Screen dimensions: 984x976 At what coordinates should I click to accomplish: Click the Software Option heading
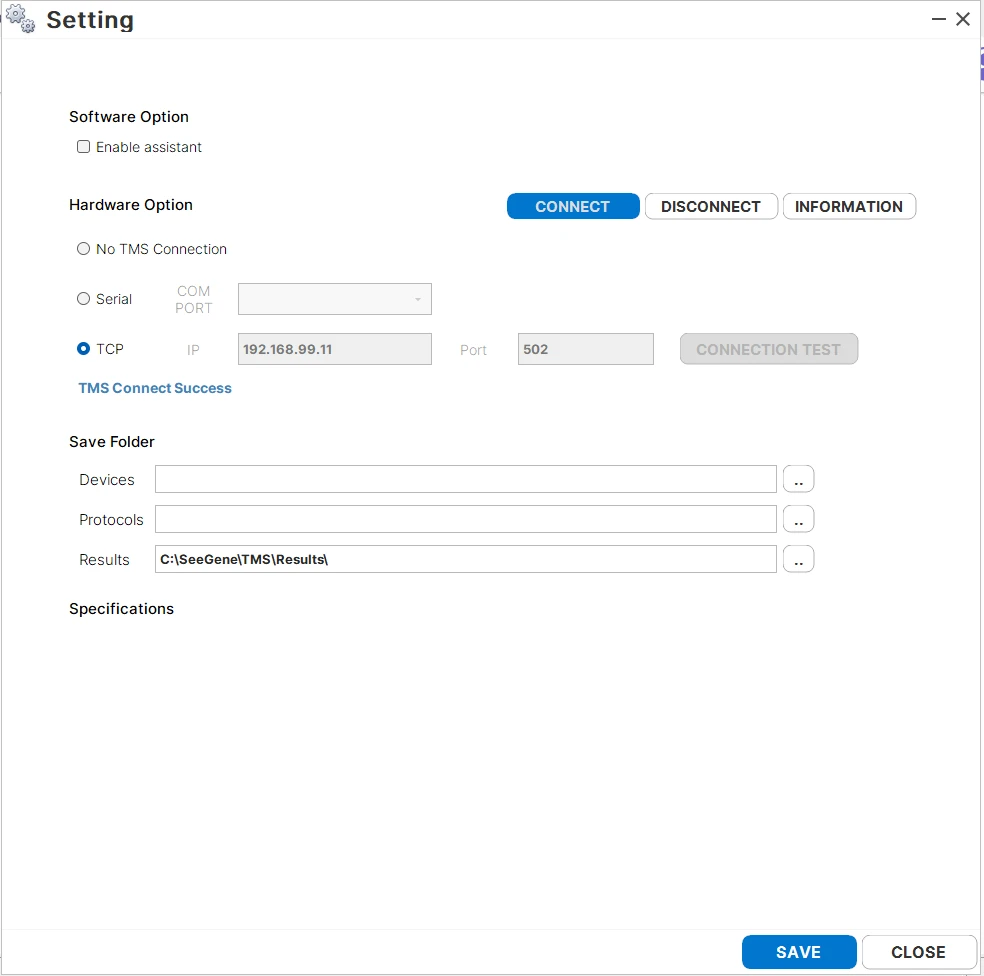[129, 117]
